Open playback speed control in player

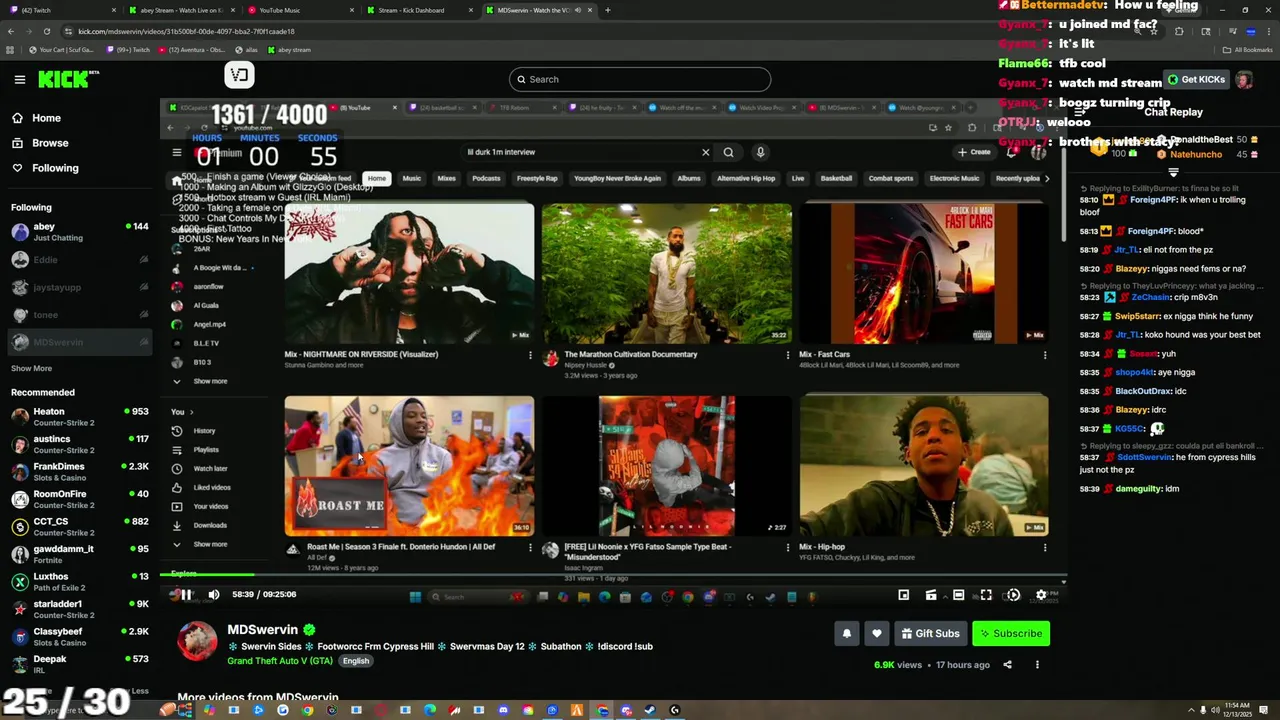coord(1013,595)
